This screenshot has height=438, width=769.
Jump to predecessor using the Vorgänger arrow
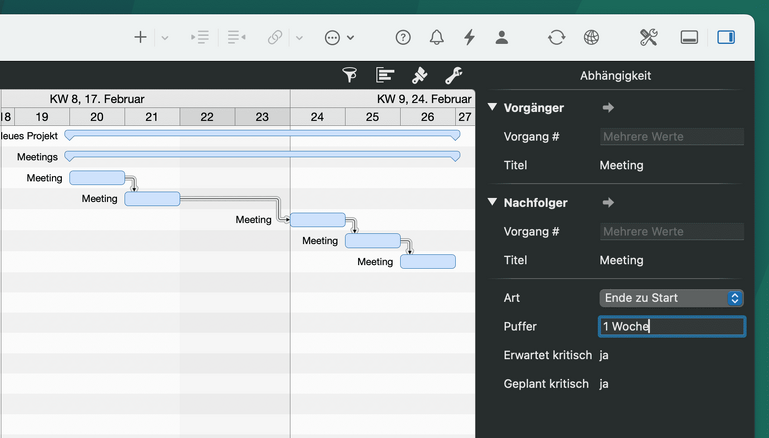click(x=608, y=107)
